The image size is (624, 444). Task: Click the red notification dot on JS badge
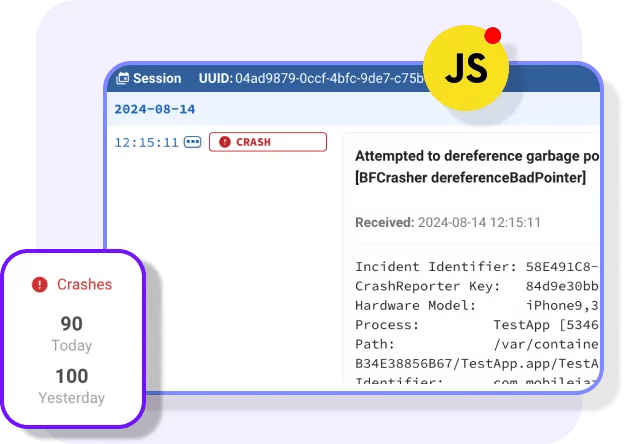(493, 35)
